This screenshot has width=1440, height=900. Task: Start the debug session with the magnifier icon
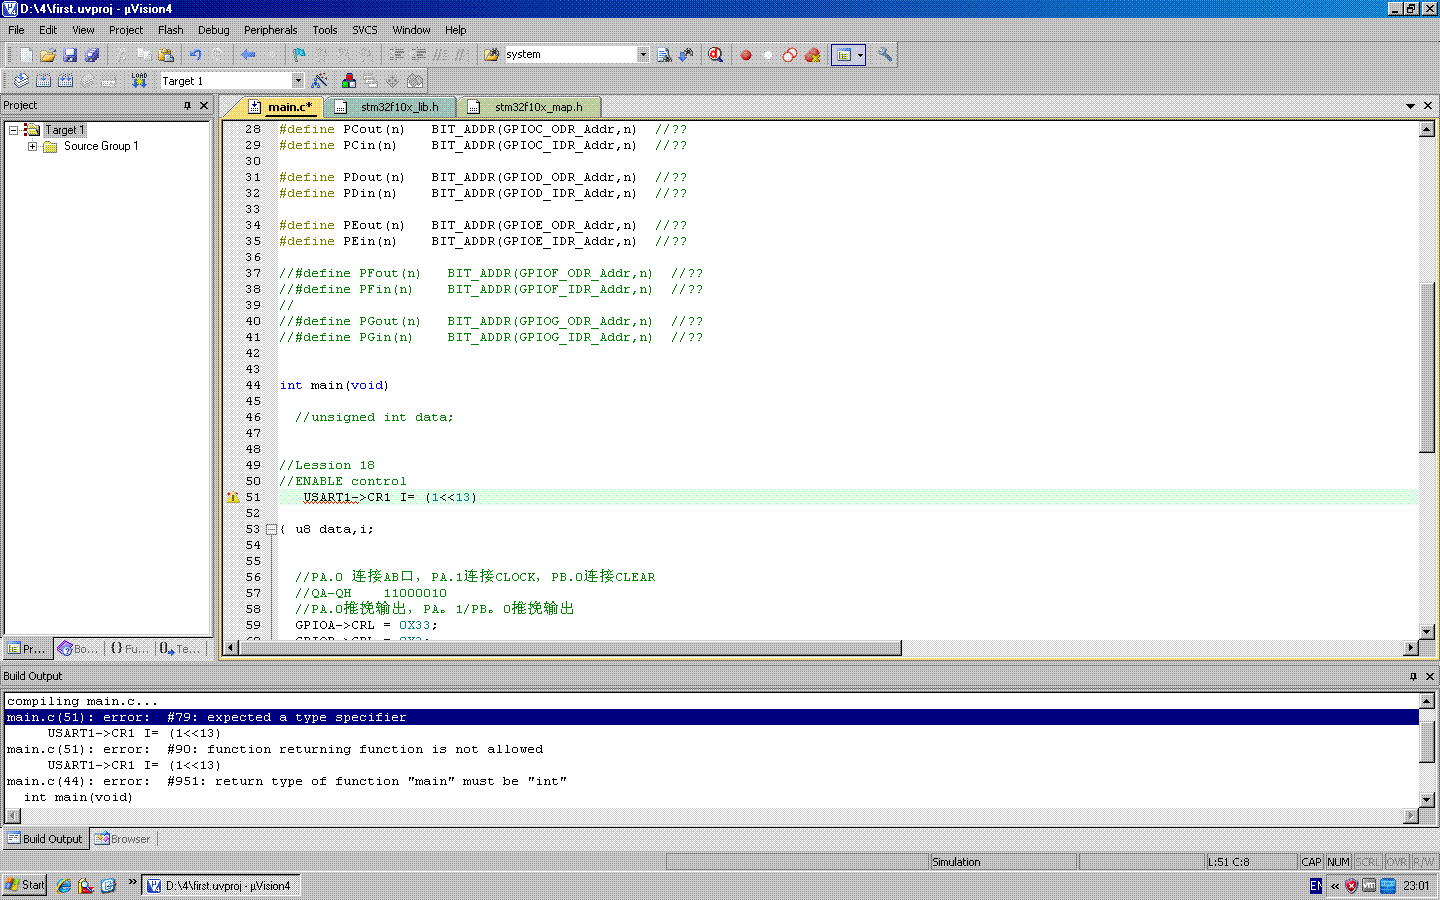tap(715, 55)
